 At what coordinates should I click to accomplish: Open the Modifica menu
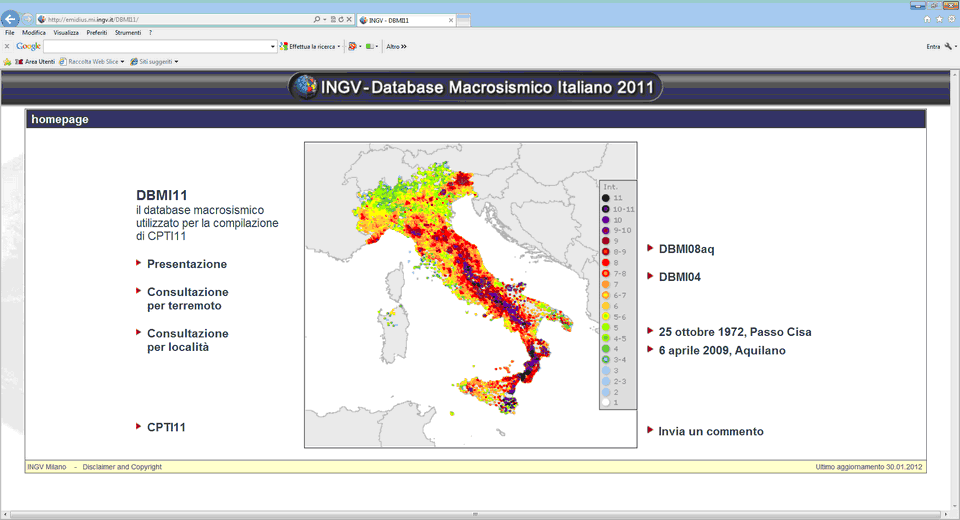tap(34, 33)
